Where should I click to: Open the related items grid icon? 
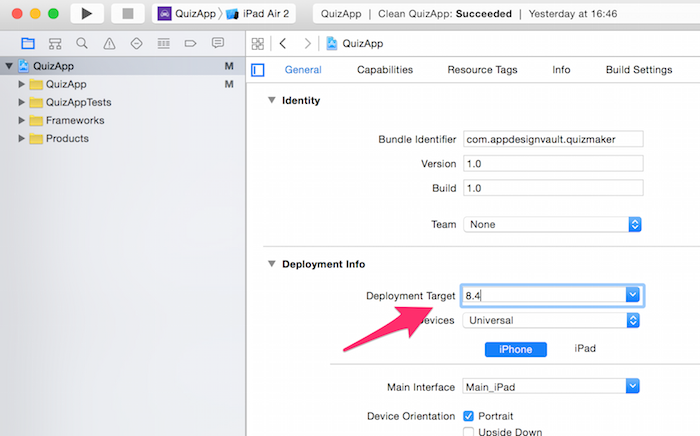tap(258, 44)
